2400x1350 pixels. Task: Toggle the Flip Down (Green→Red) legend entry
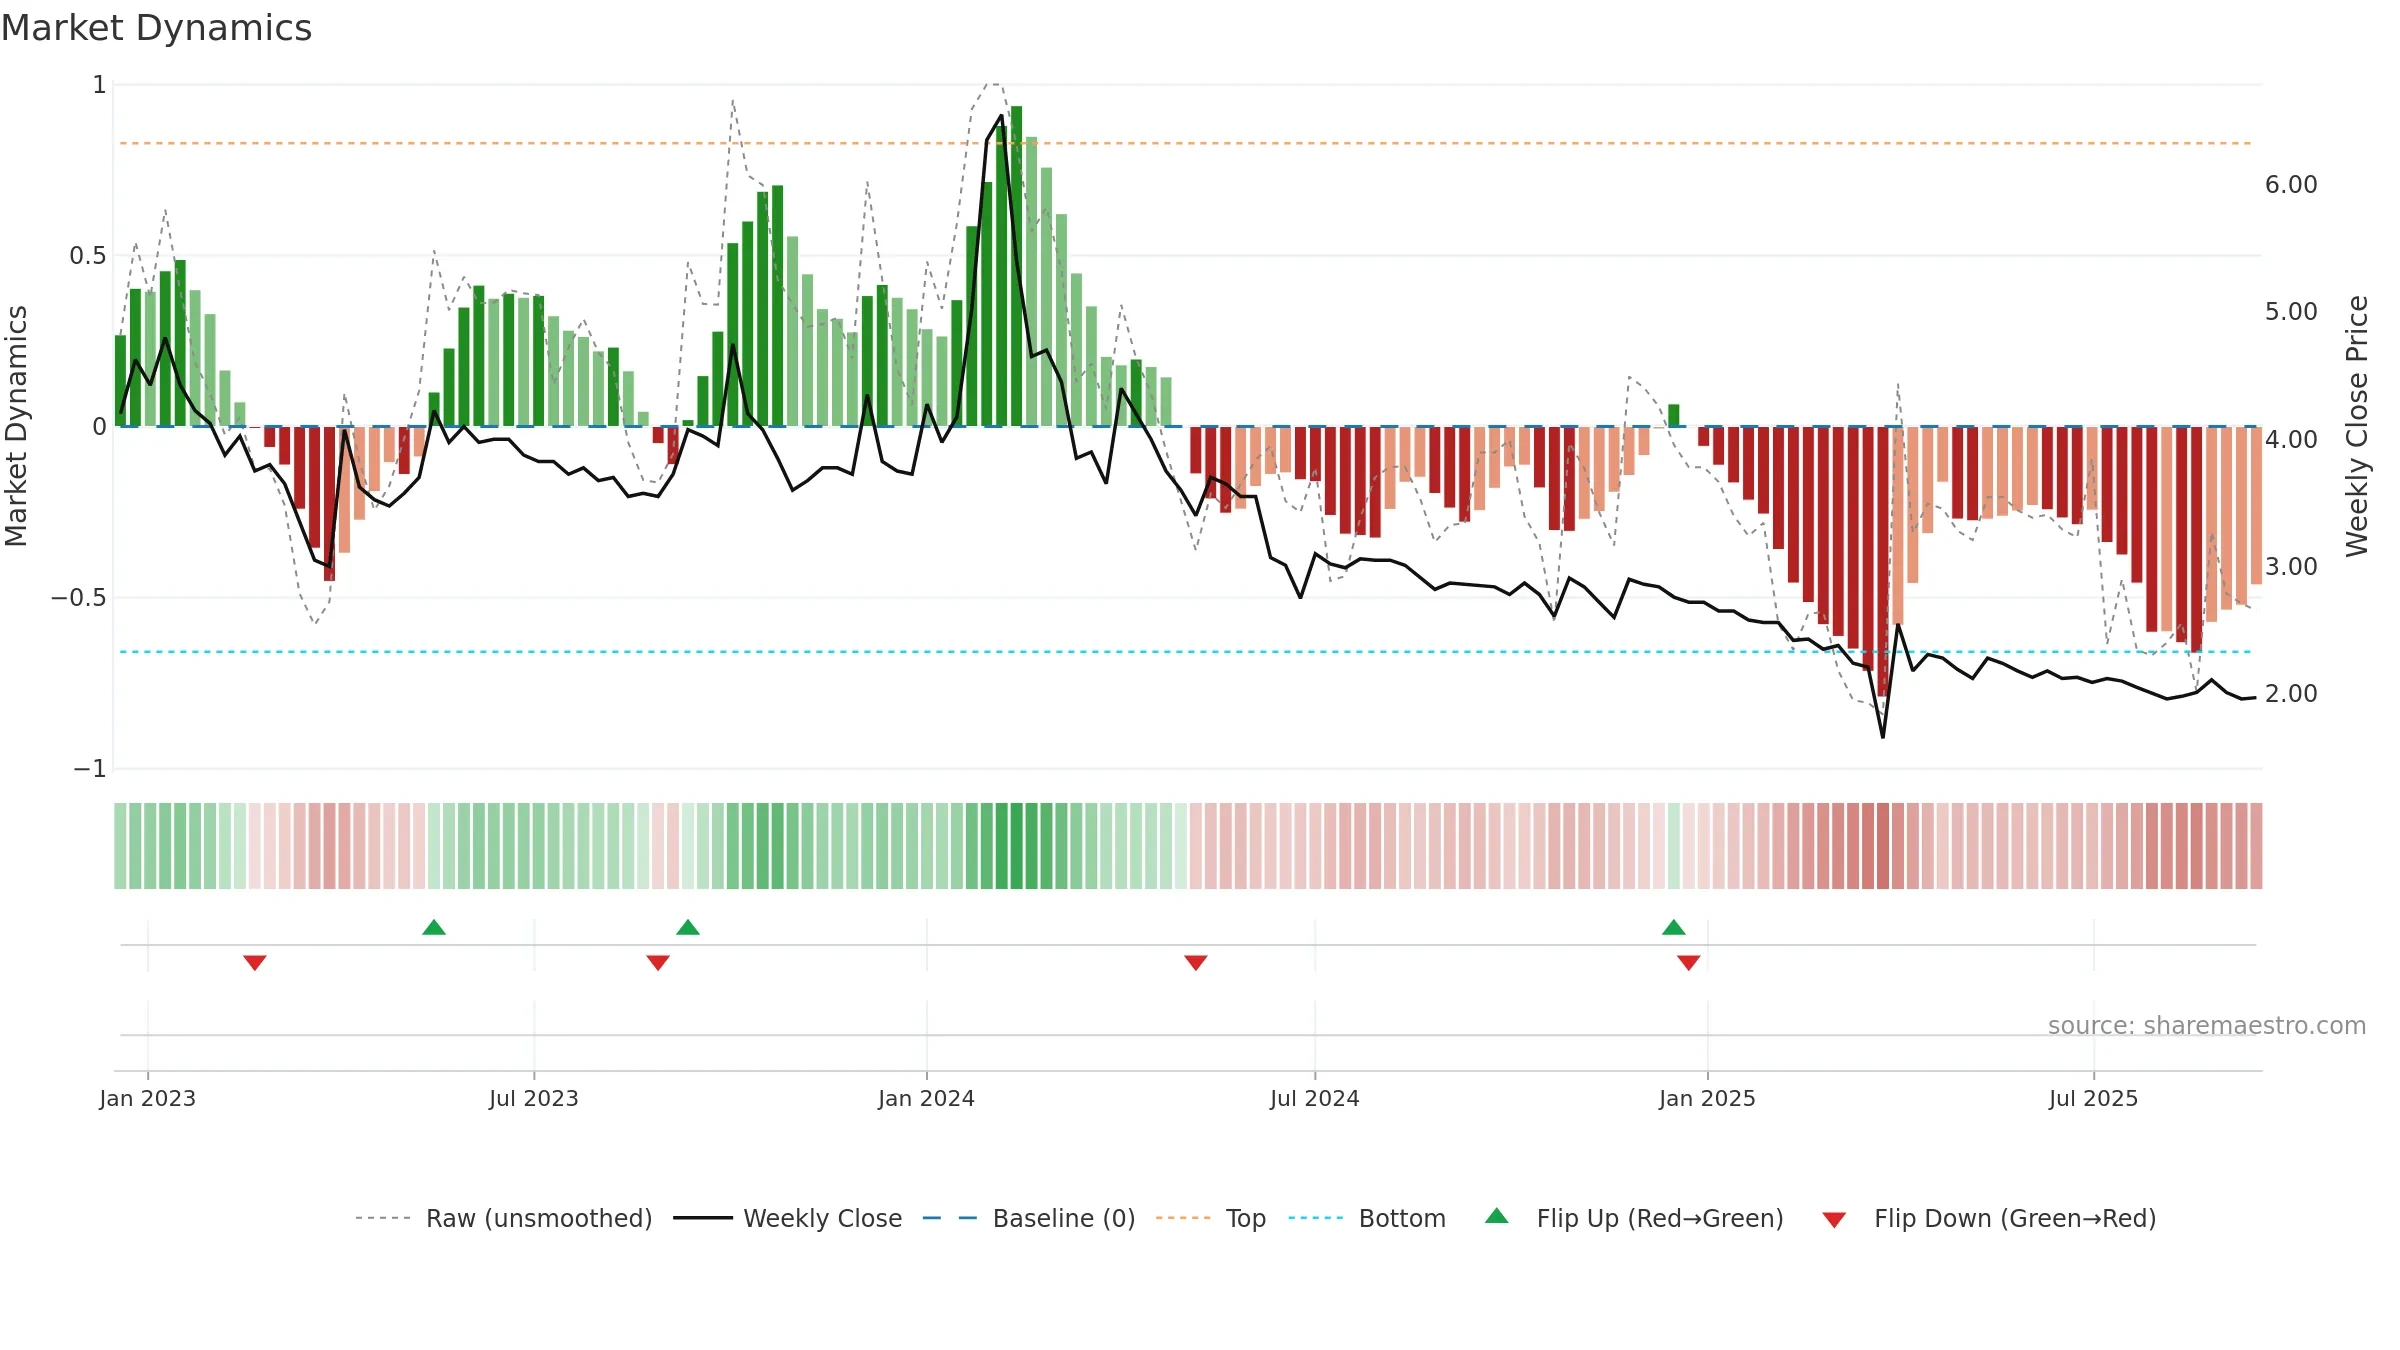(1989, 1218)
